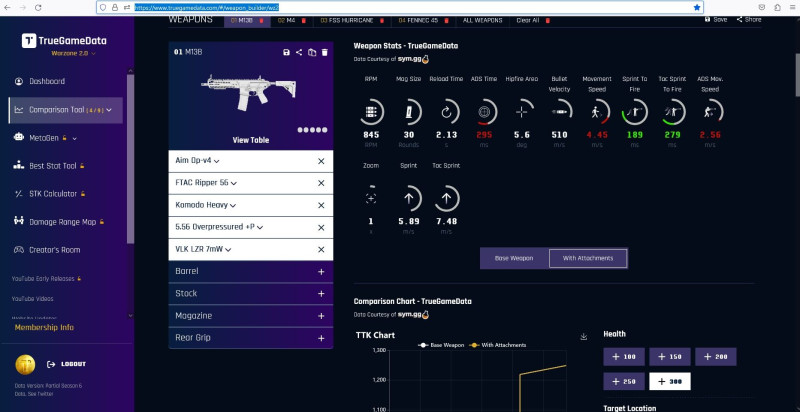Screen dimensions: 800x412
Task: Click the top-right Save button
Action: point(716,19)
